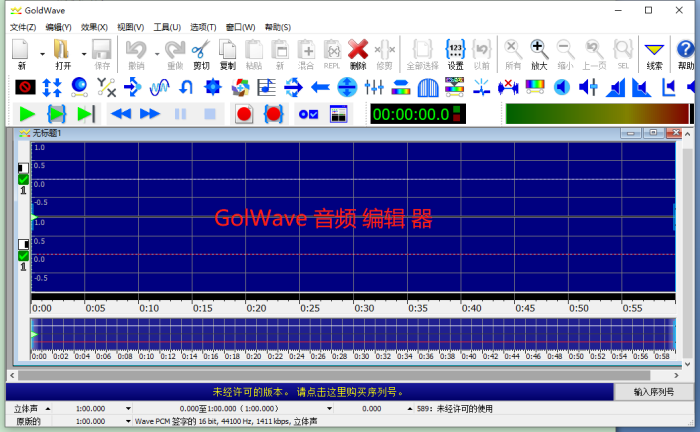Image resolution: width=700 pixels, height=432 pixels.
Task: Click the blue sphere Doppler effect icon
Action: tap(79, 87)
